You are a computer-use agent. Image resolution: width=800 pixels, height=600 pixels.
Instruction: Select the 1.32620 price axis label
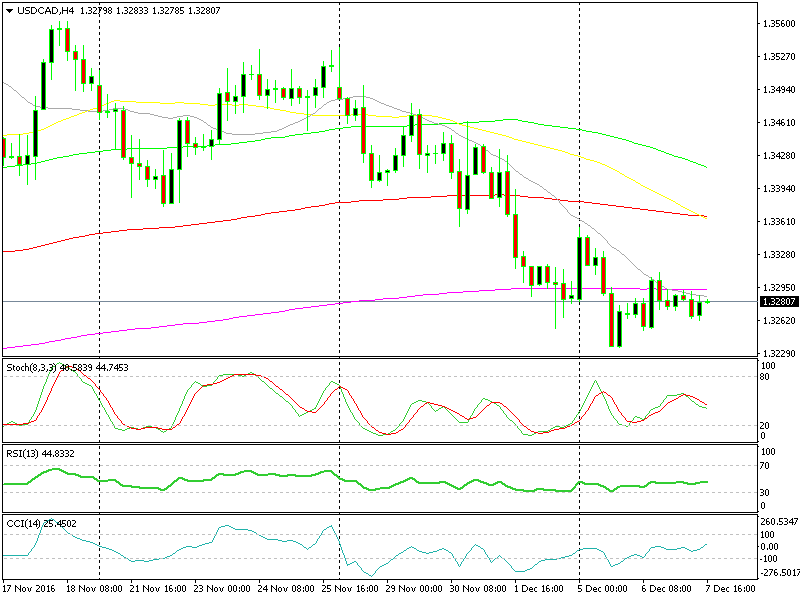779,320
